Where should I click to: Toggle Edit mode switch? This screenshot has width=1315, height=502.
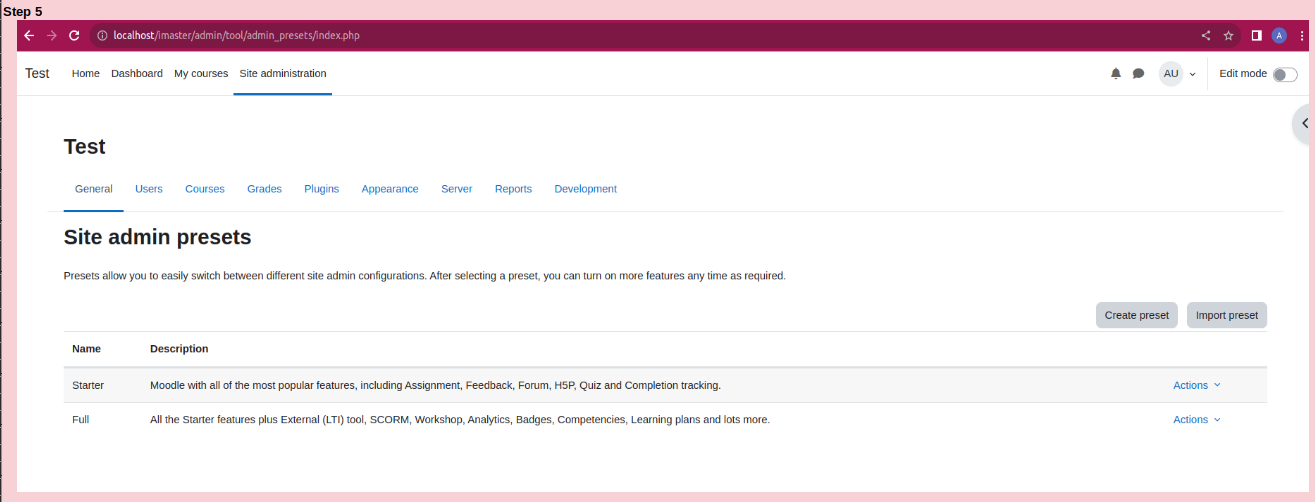click(x=1285, y=74)
